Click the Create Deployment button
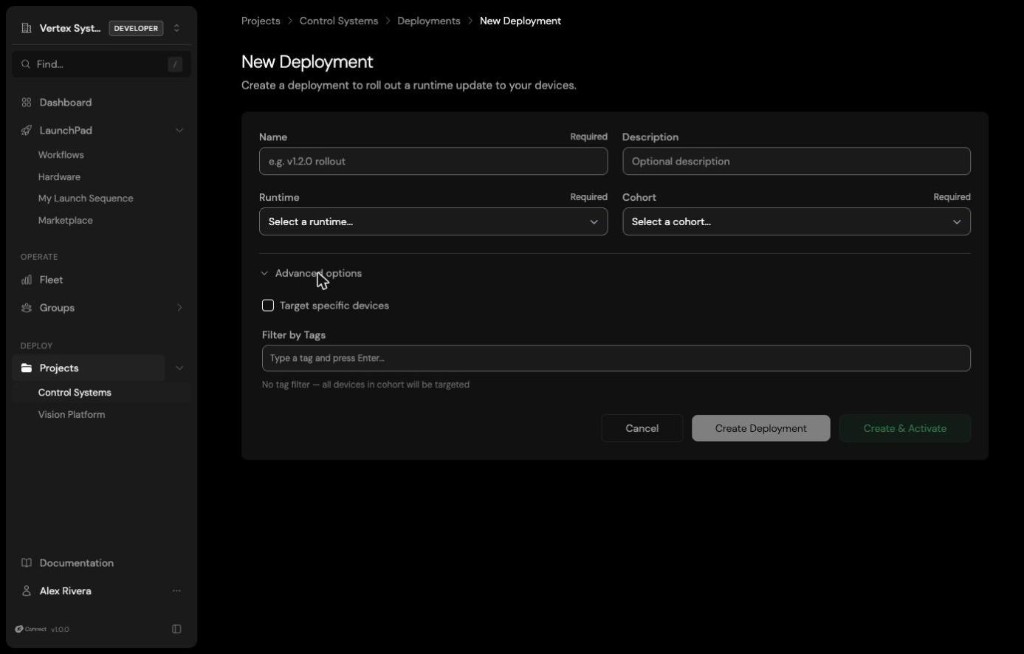This screenshot has height=654, width=1024. click(761, 429)
